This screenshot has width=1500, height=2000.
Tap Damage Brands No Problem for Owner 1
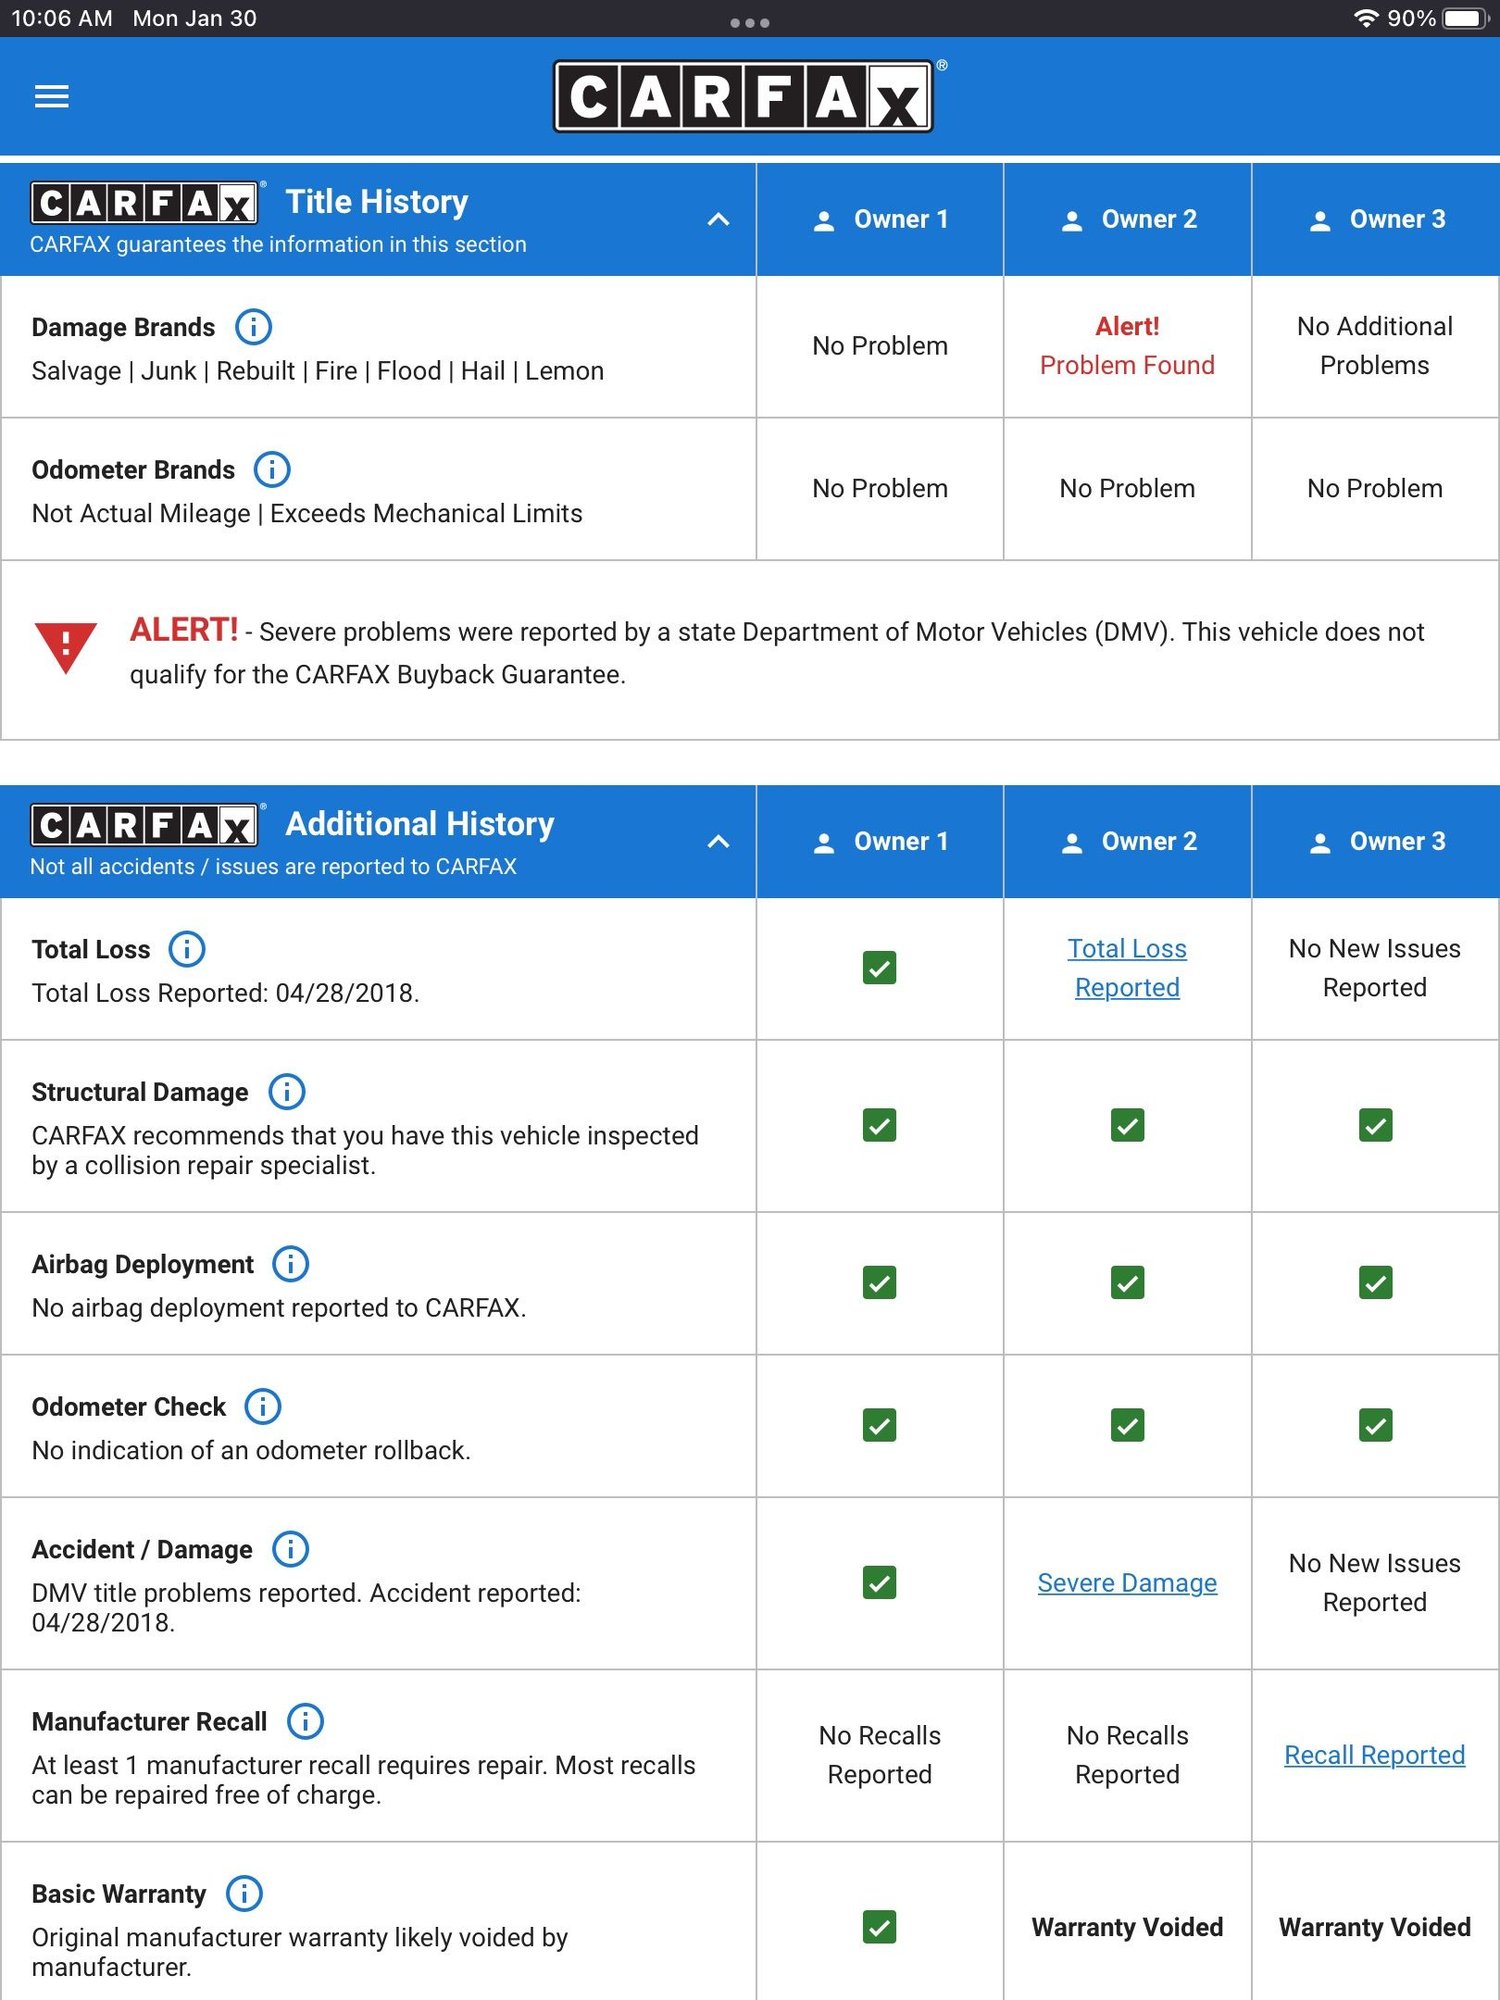pos(880,345)
